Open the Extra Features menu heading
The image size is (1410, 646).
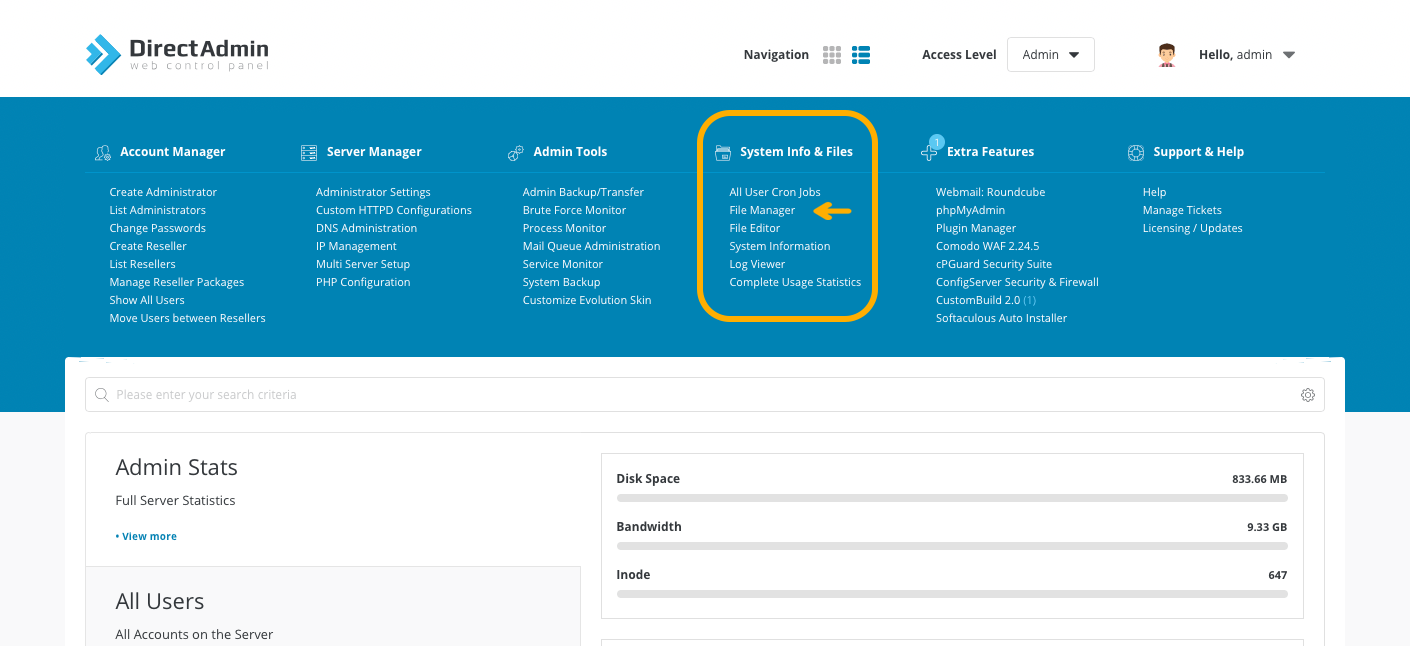(x=991, y=152)
